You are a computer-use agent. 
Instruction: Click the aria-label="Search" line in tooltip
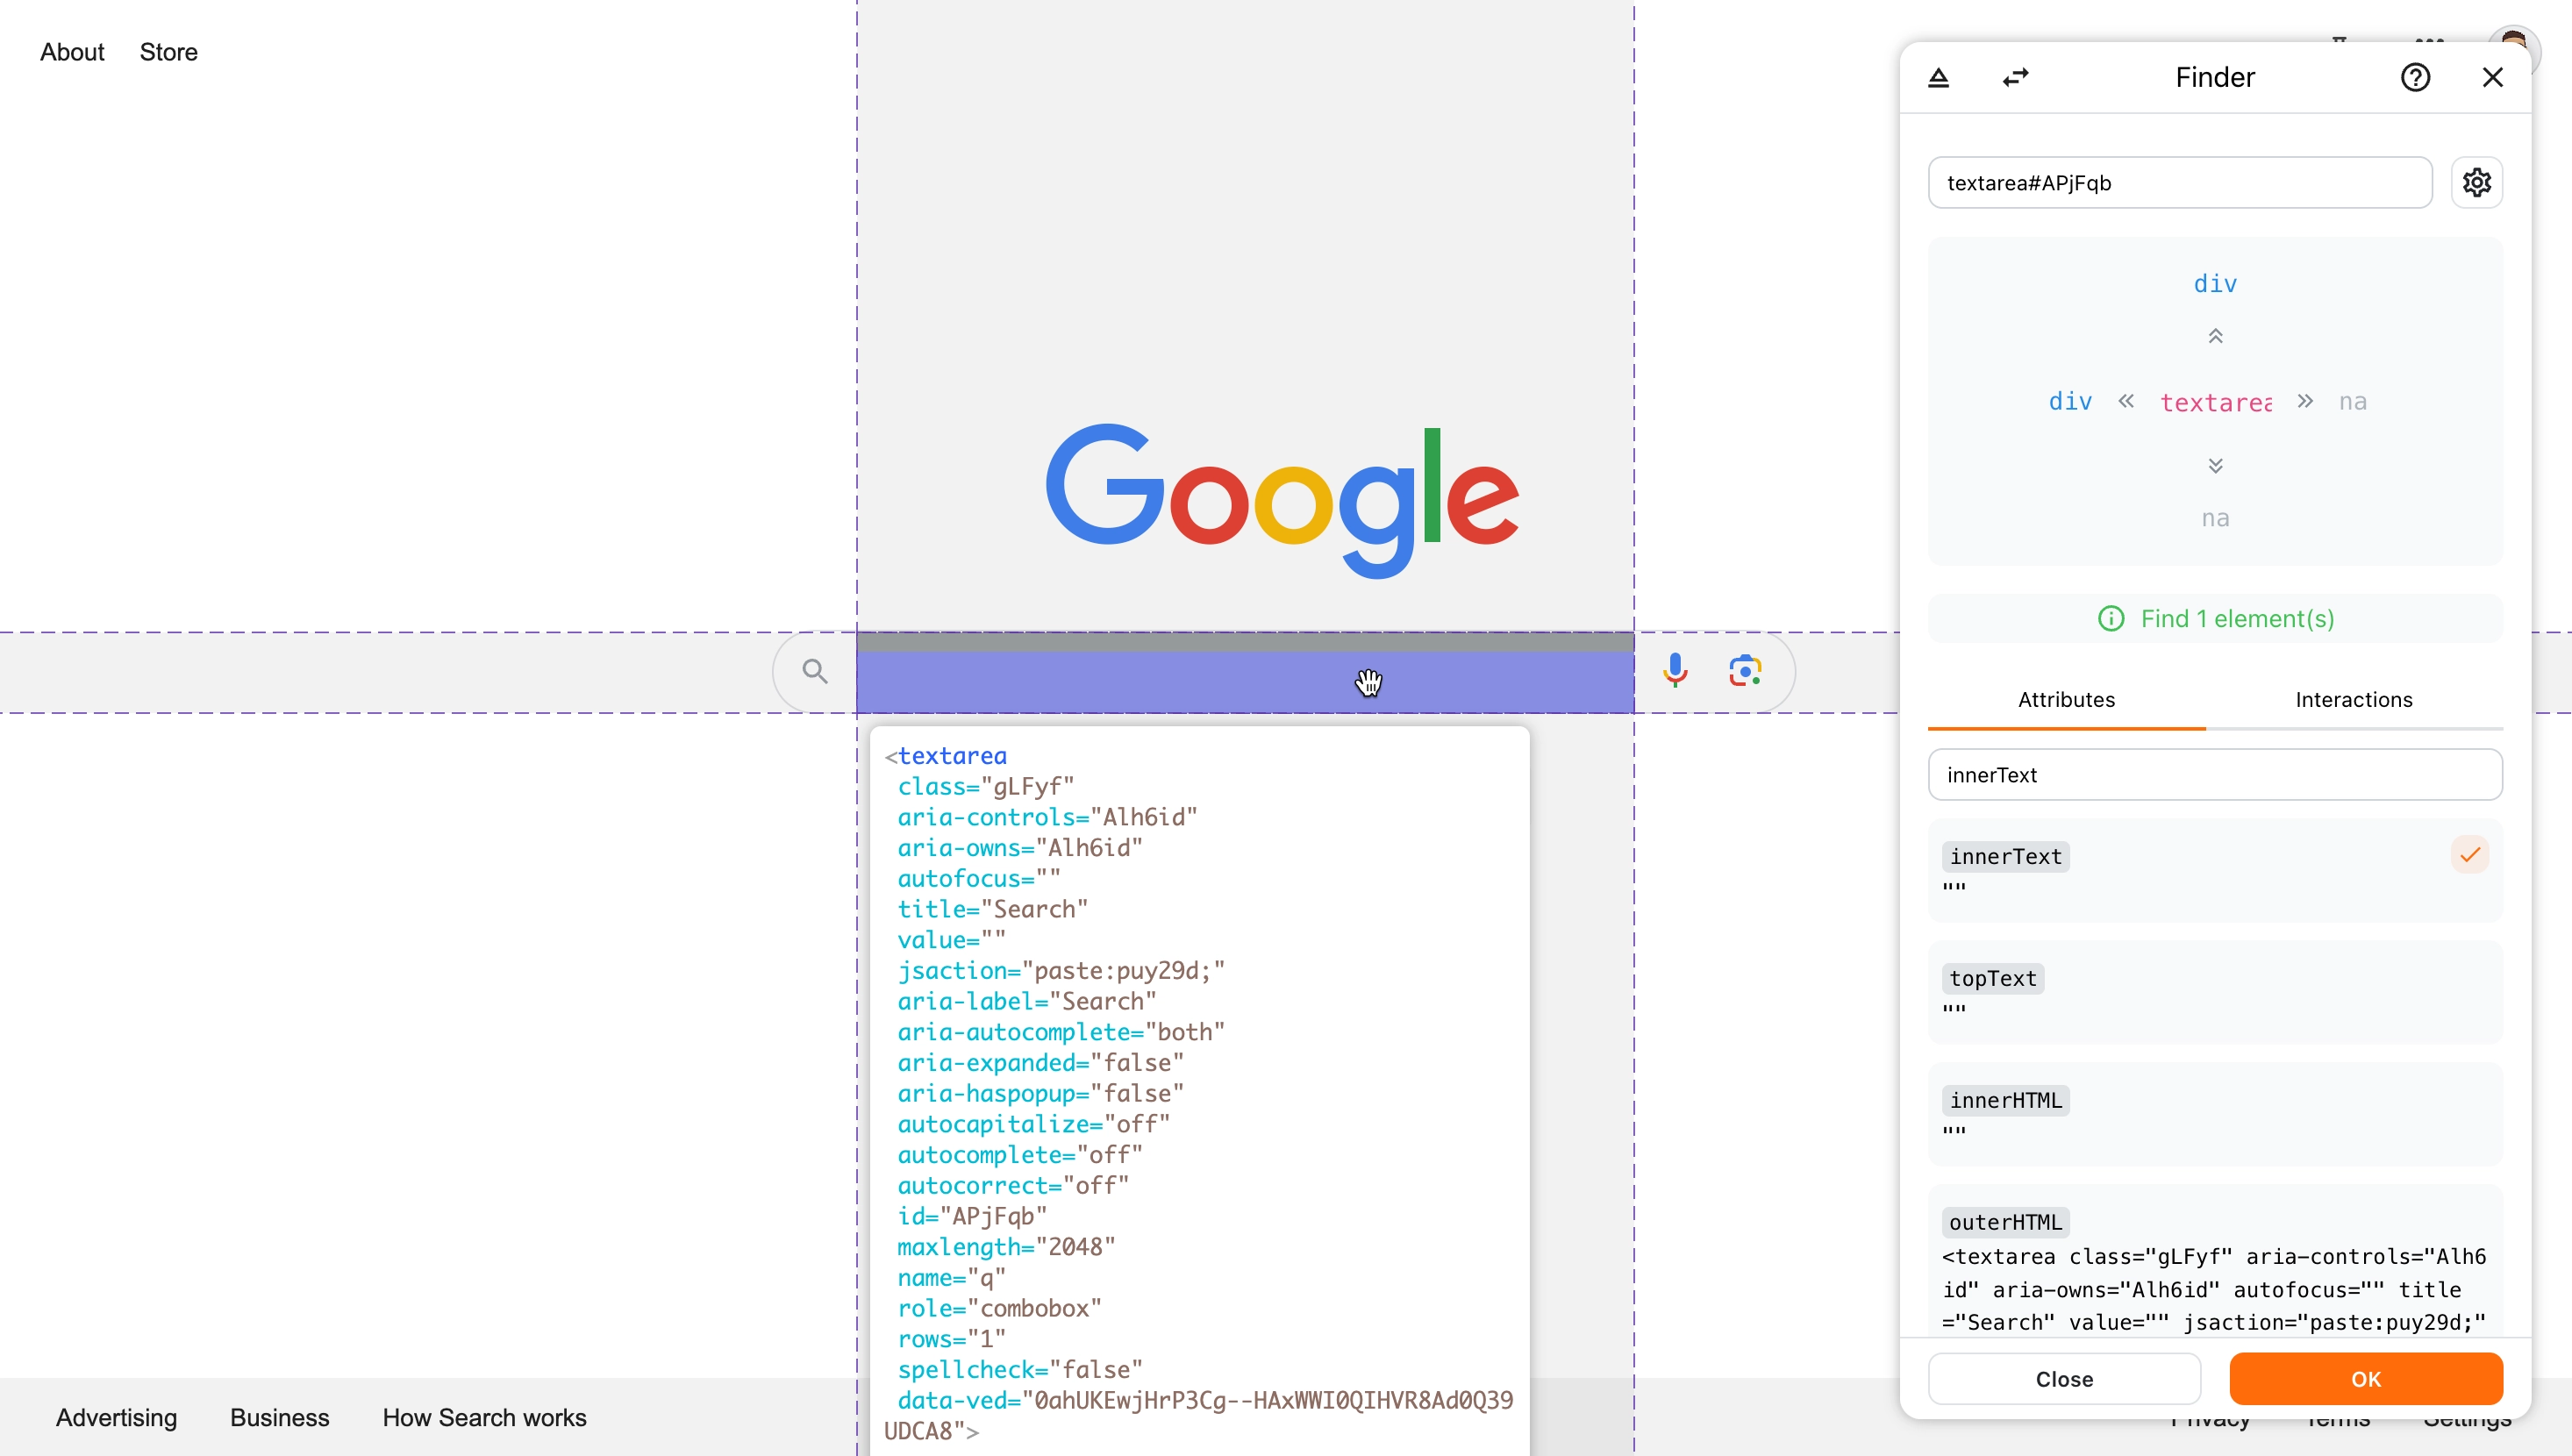click(x=1026, y=1001)
